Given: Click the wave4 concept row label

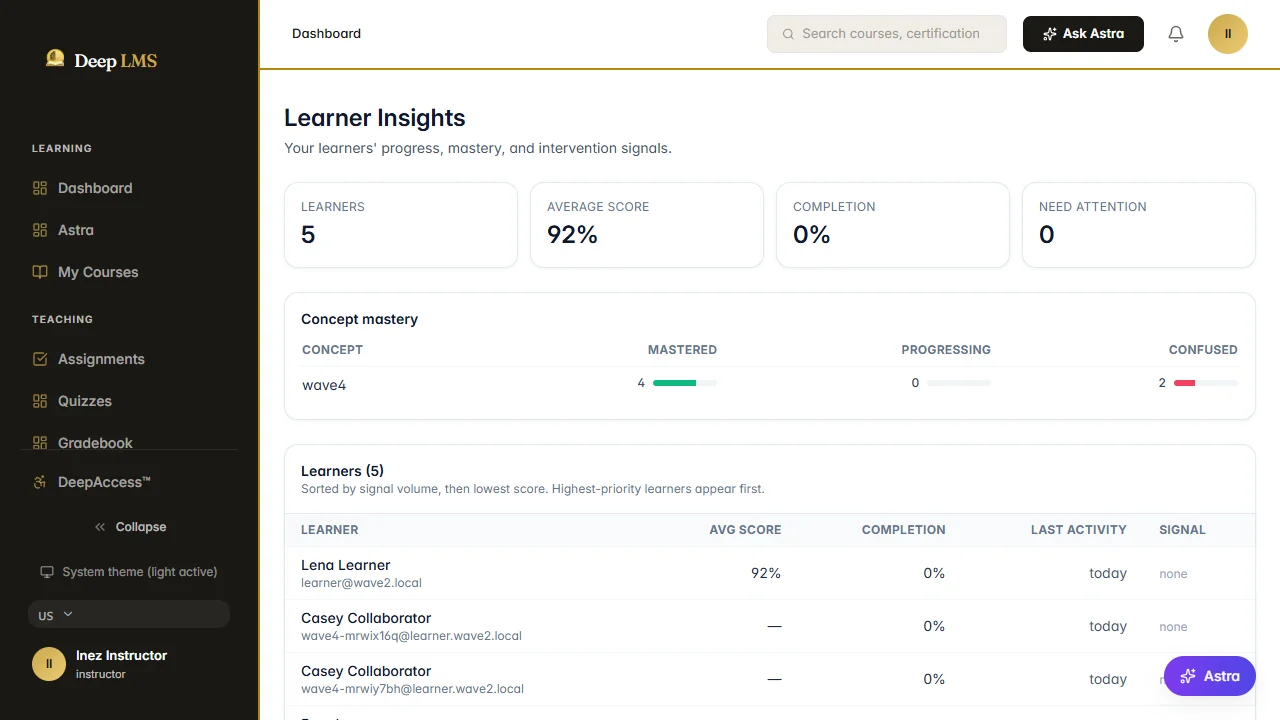Looking at the screenshot, I should tap(324, 385).
